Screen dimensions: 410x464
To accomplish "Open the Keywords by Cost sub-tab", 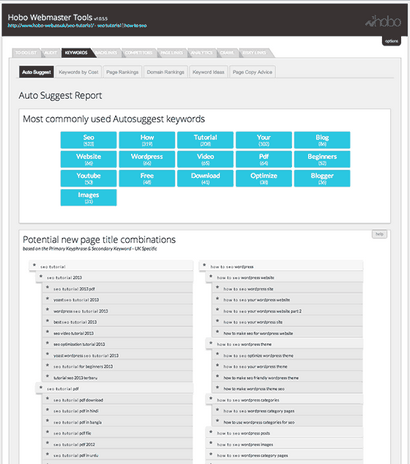I will [x=78, y=72].
